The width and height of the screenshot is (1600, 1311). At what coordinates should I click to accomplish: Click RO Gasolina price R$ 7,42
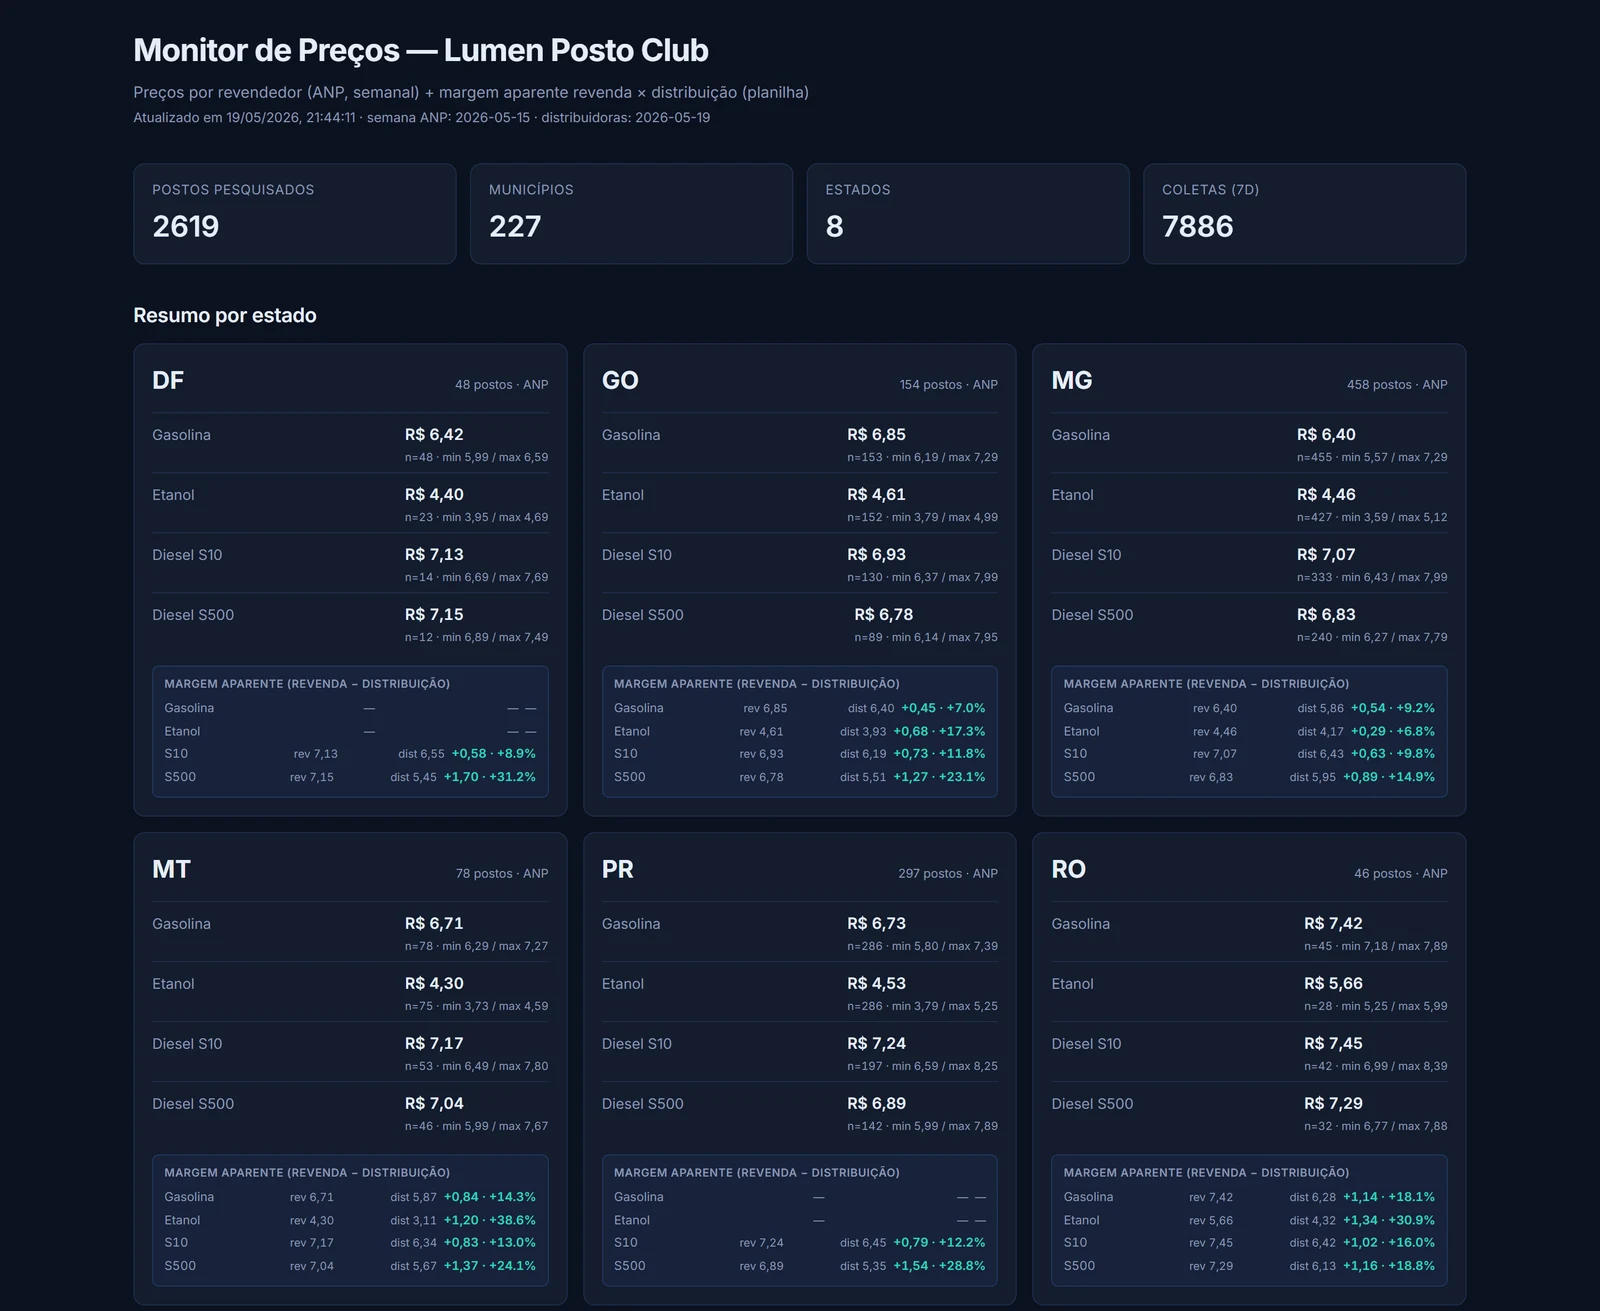click(x=1333, y=923)
